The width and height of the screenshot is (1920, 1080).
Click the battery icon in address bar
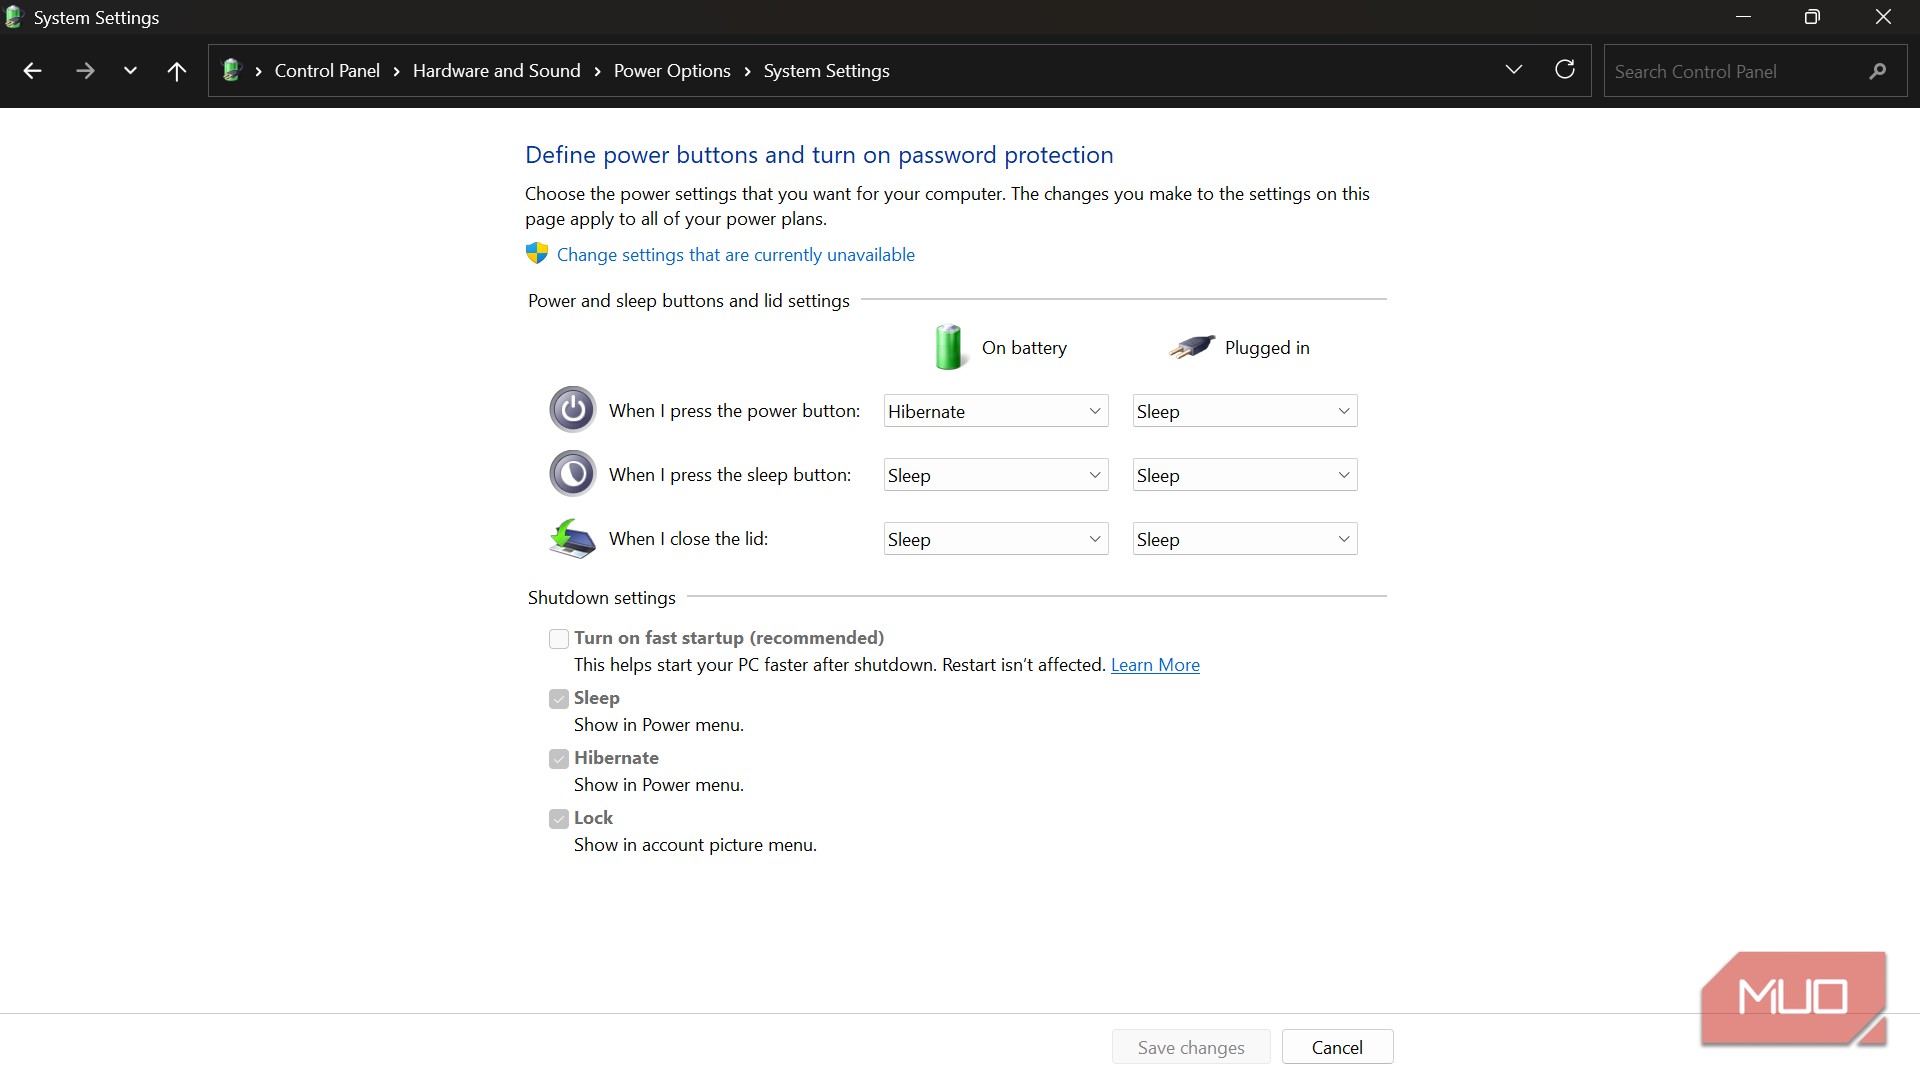tap(232, 70)
